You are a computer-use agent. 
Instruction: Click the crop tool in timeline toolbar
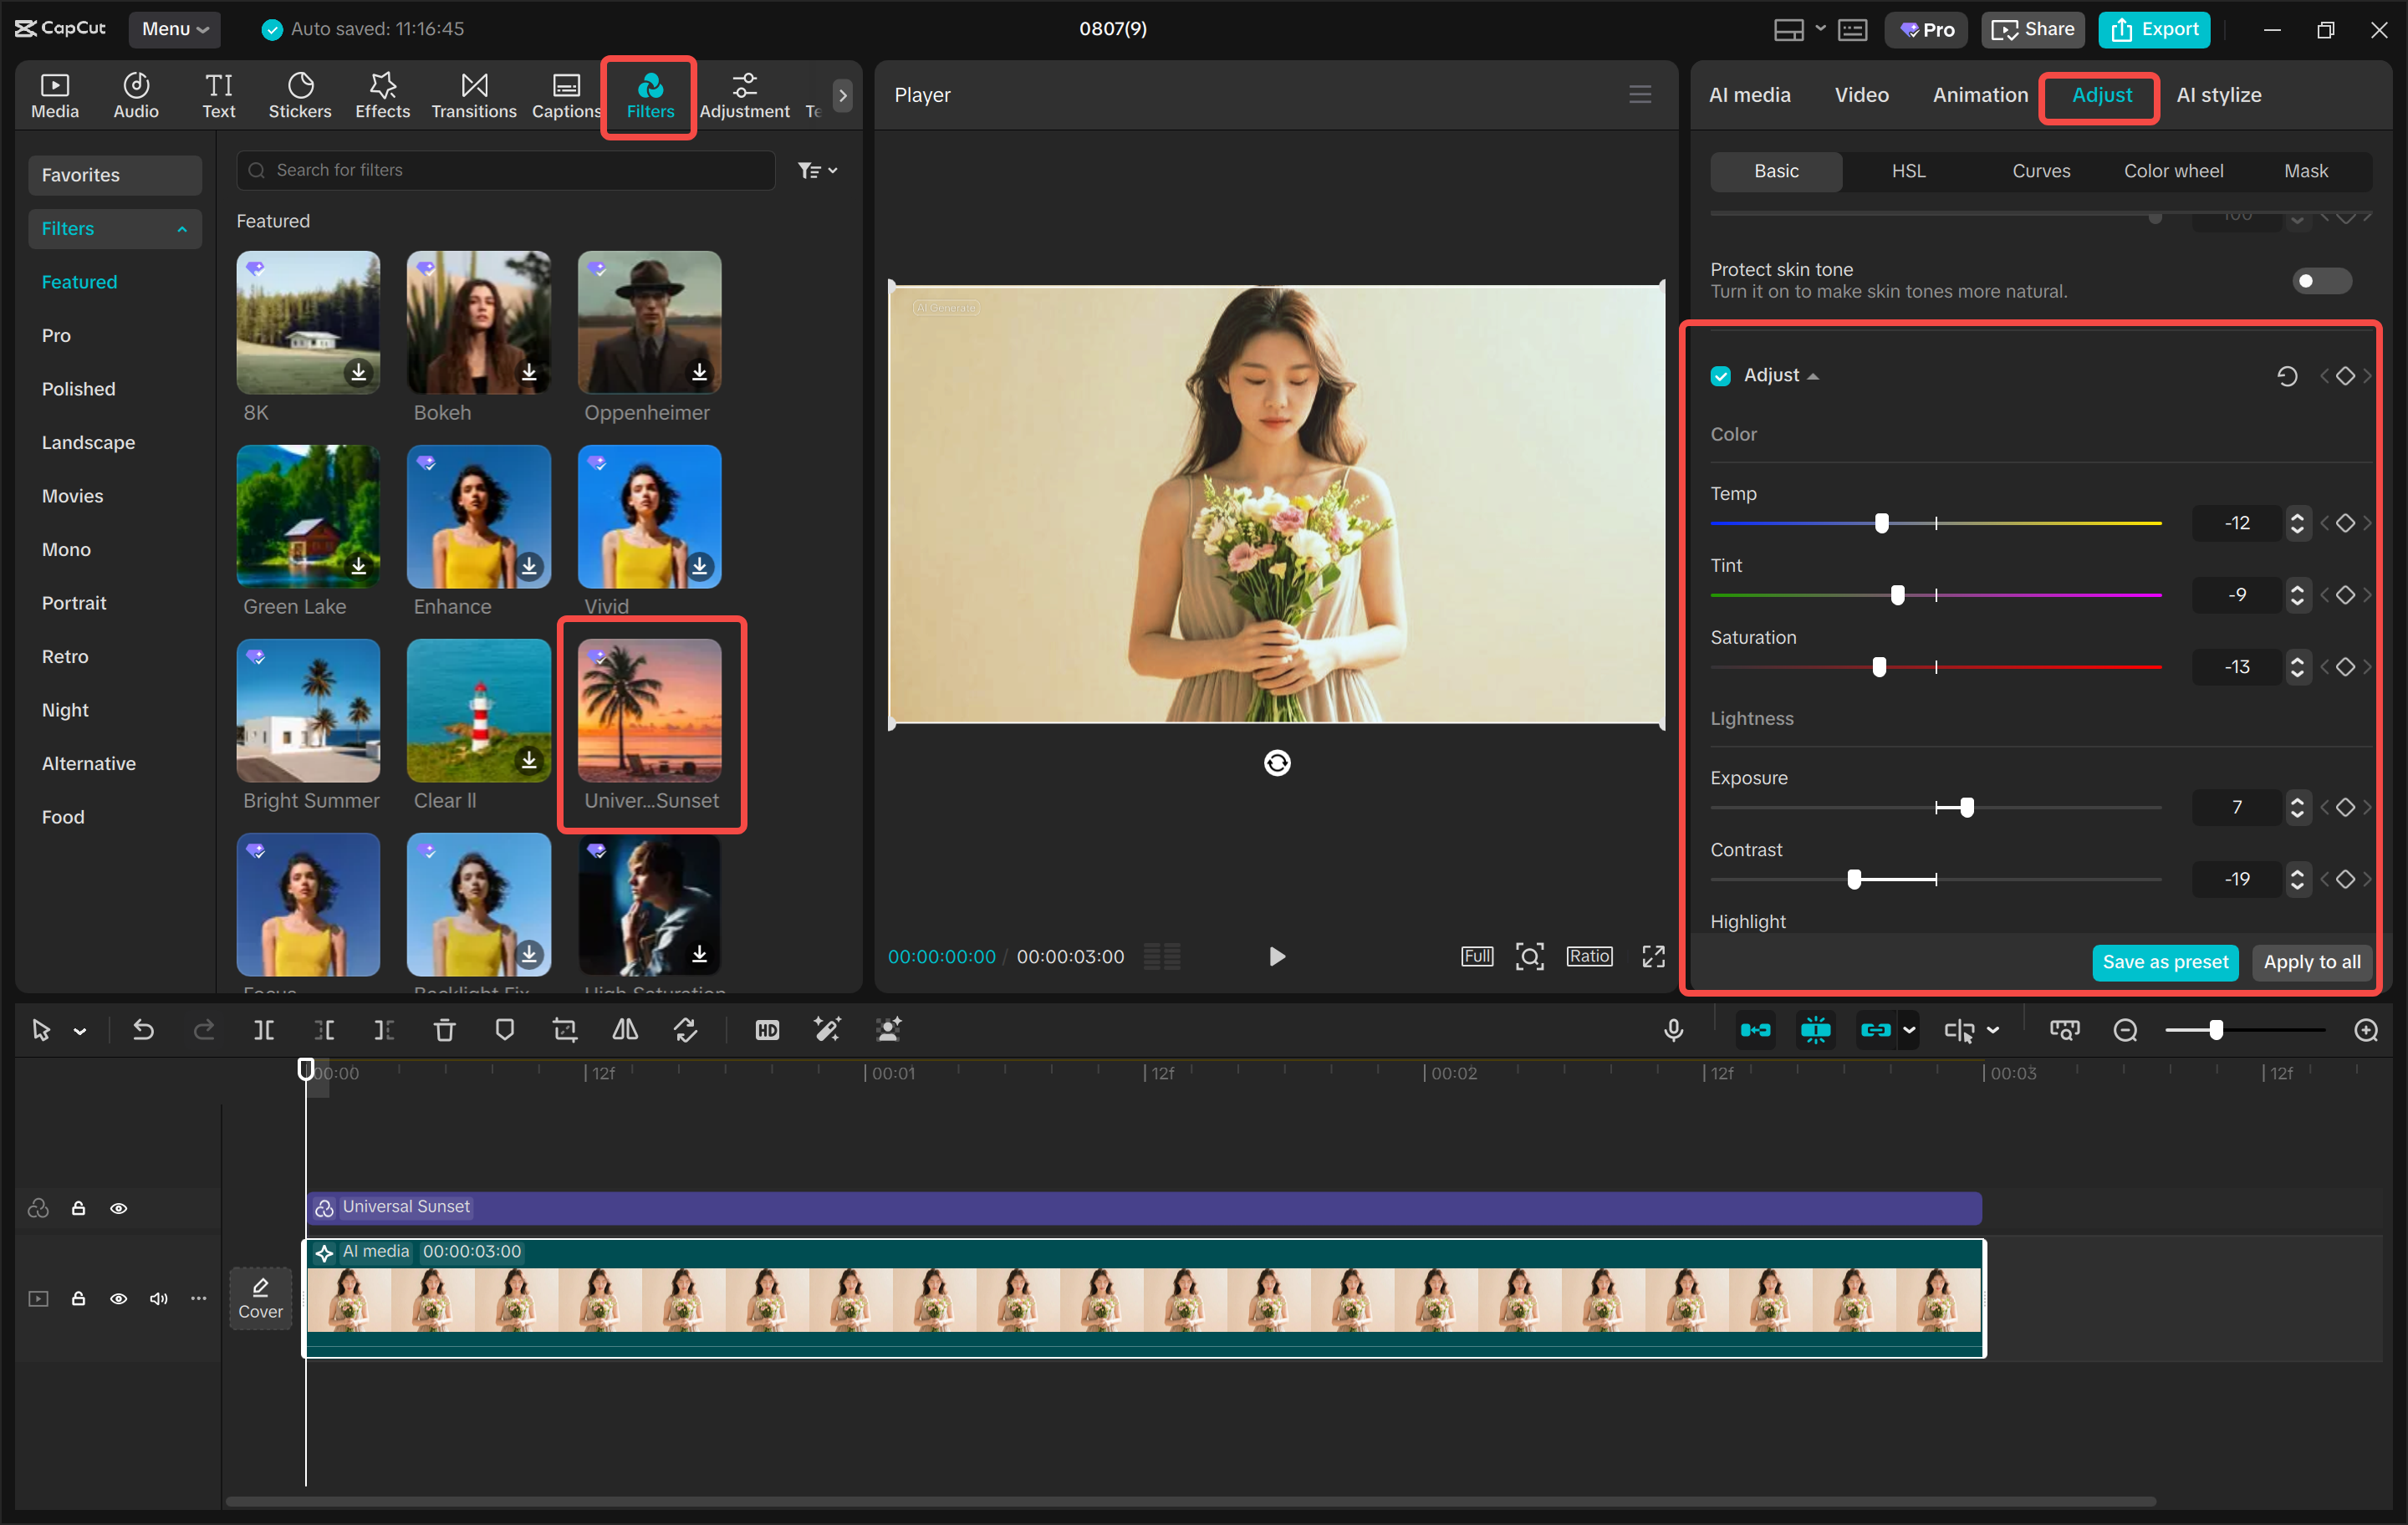coord(565,1030)
